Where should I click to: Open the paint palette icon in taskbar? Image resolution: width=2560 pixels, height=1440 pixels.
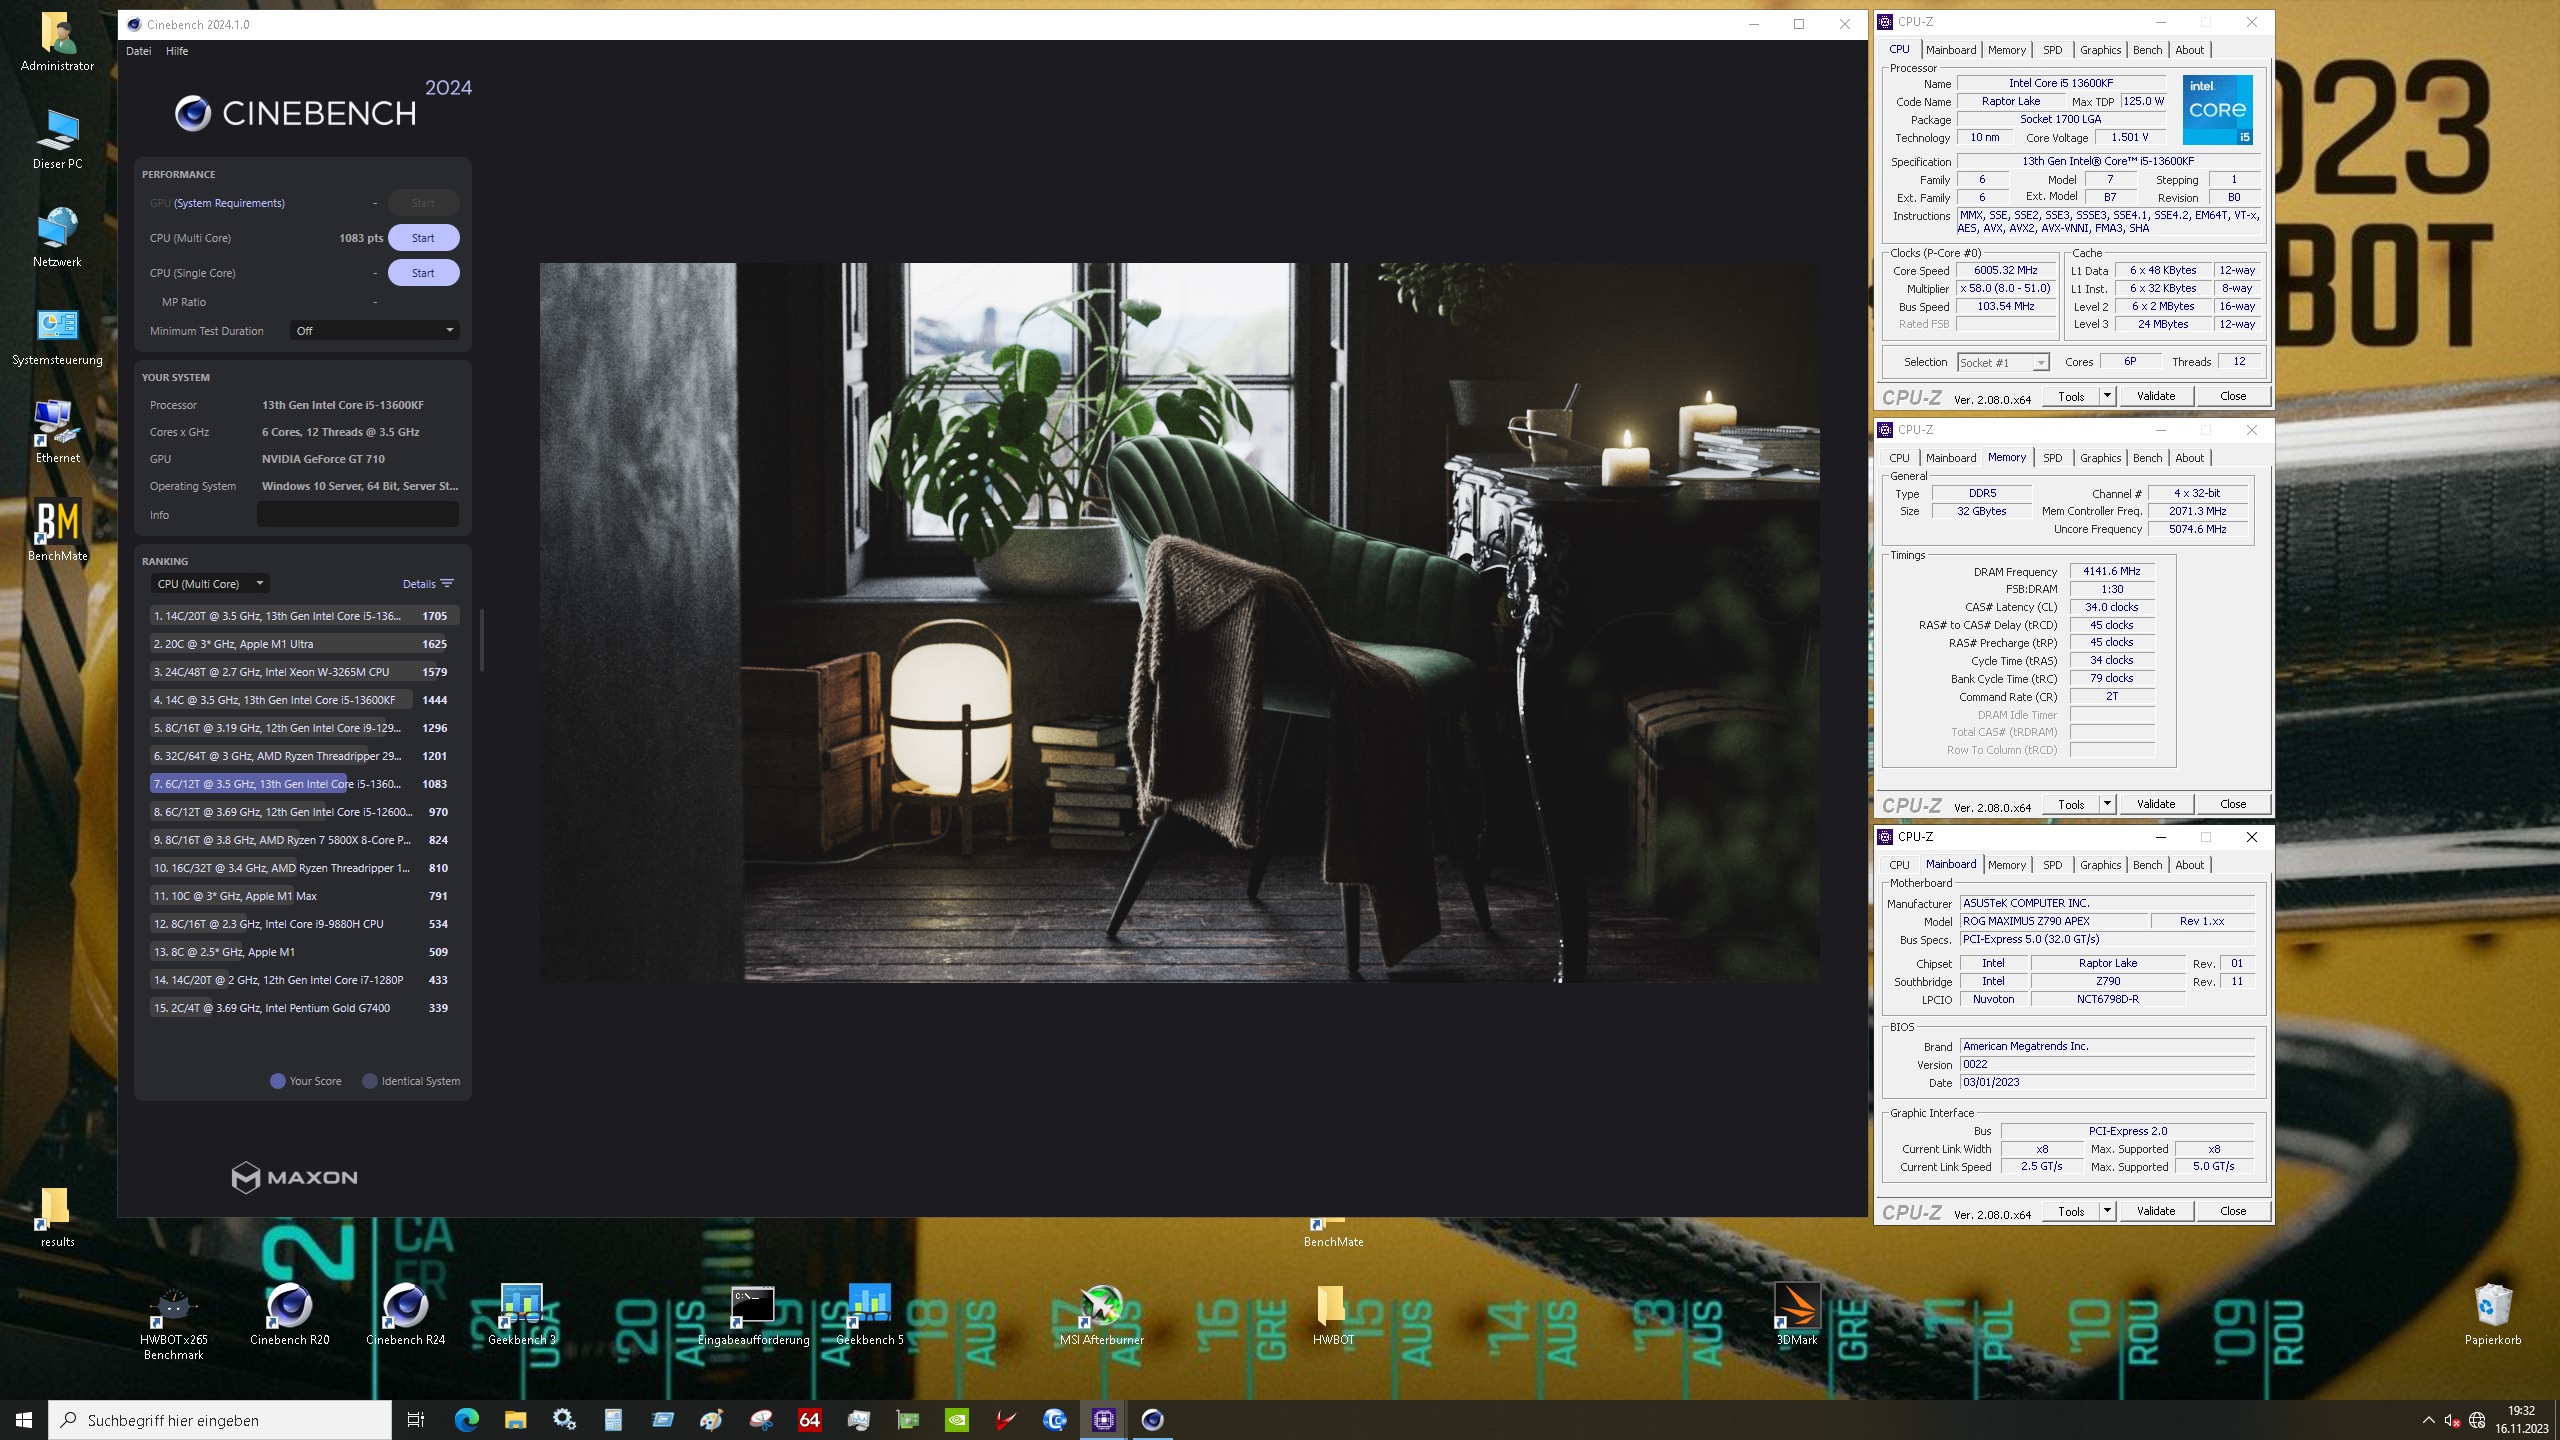click(711, 1419)
